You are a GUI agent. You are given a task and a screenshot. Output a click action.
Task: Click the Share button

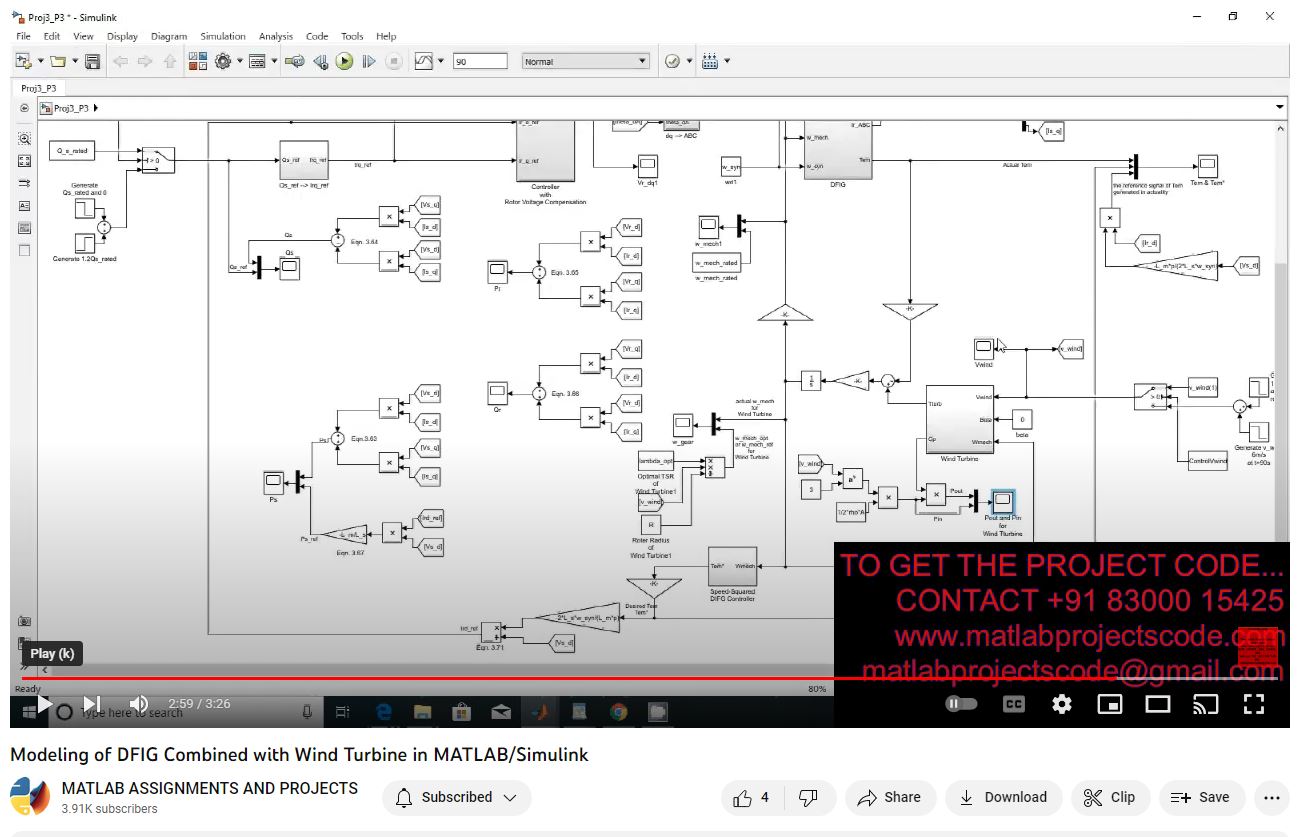click(889, 797)
